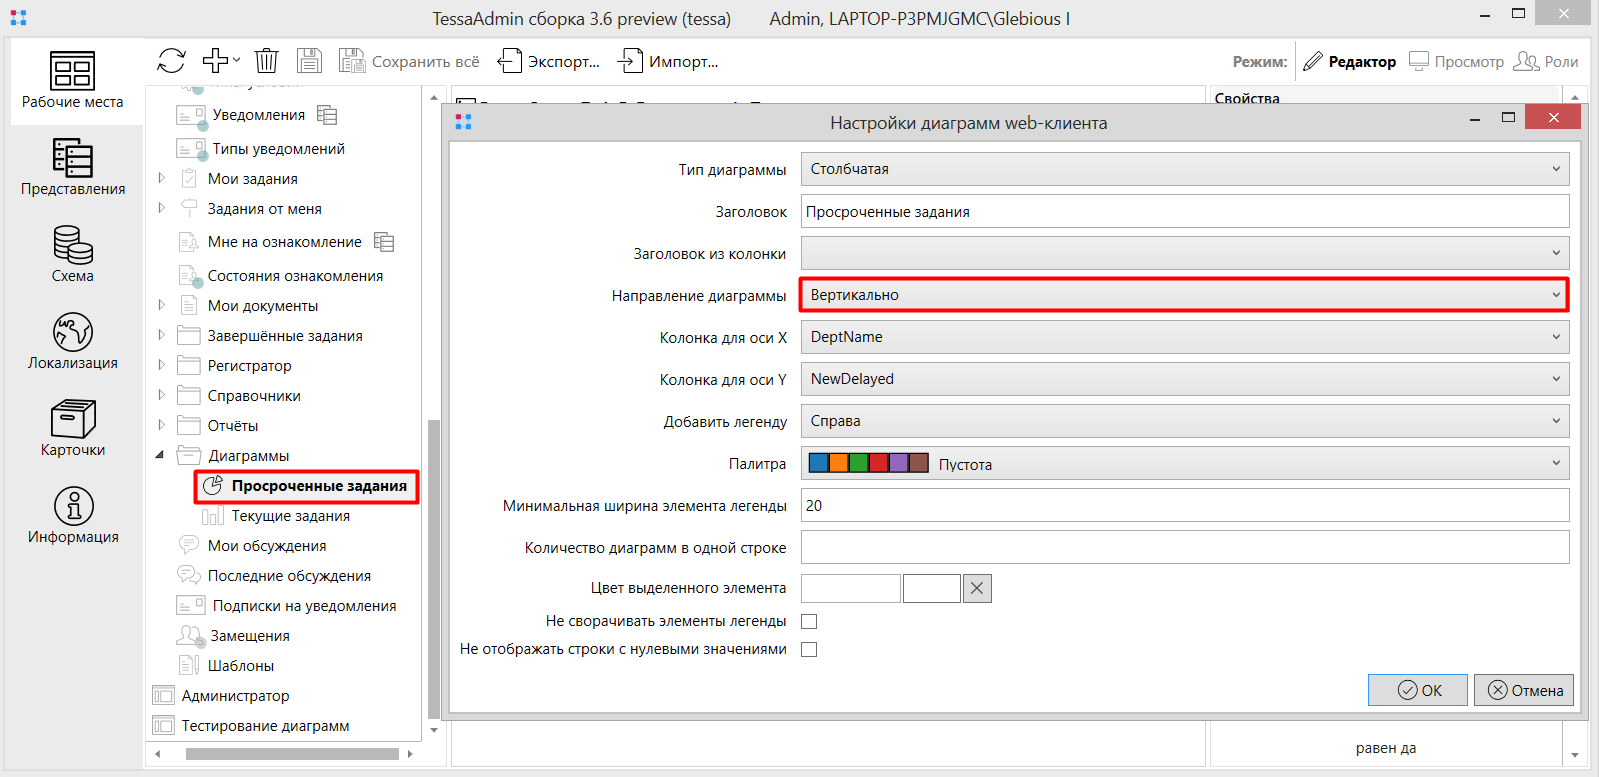
Task: Clear selected element color with X button
Action: click(x=977, y=589)
